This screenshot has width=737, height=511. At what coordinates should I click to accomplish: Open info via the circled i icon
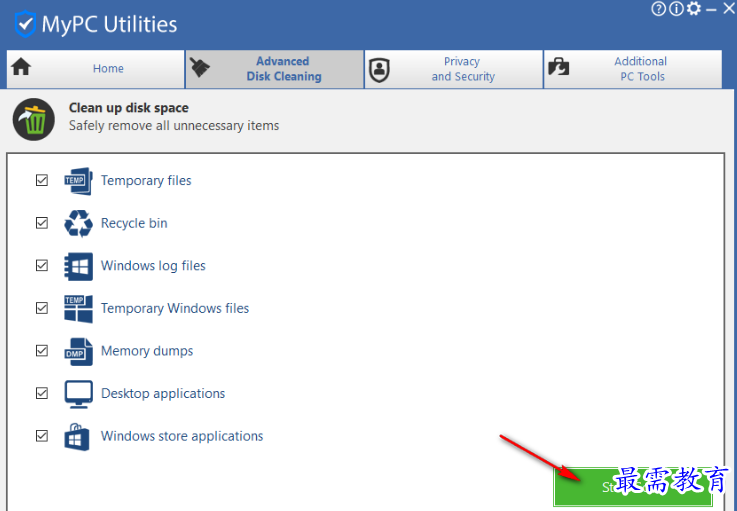[x=676, y=8]
